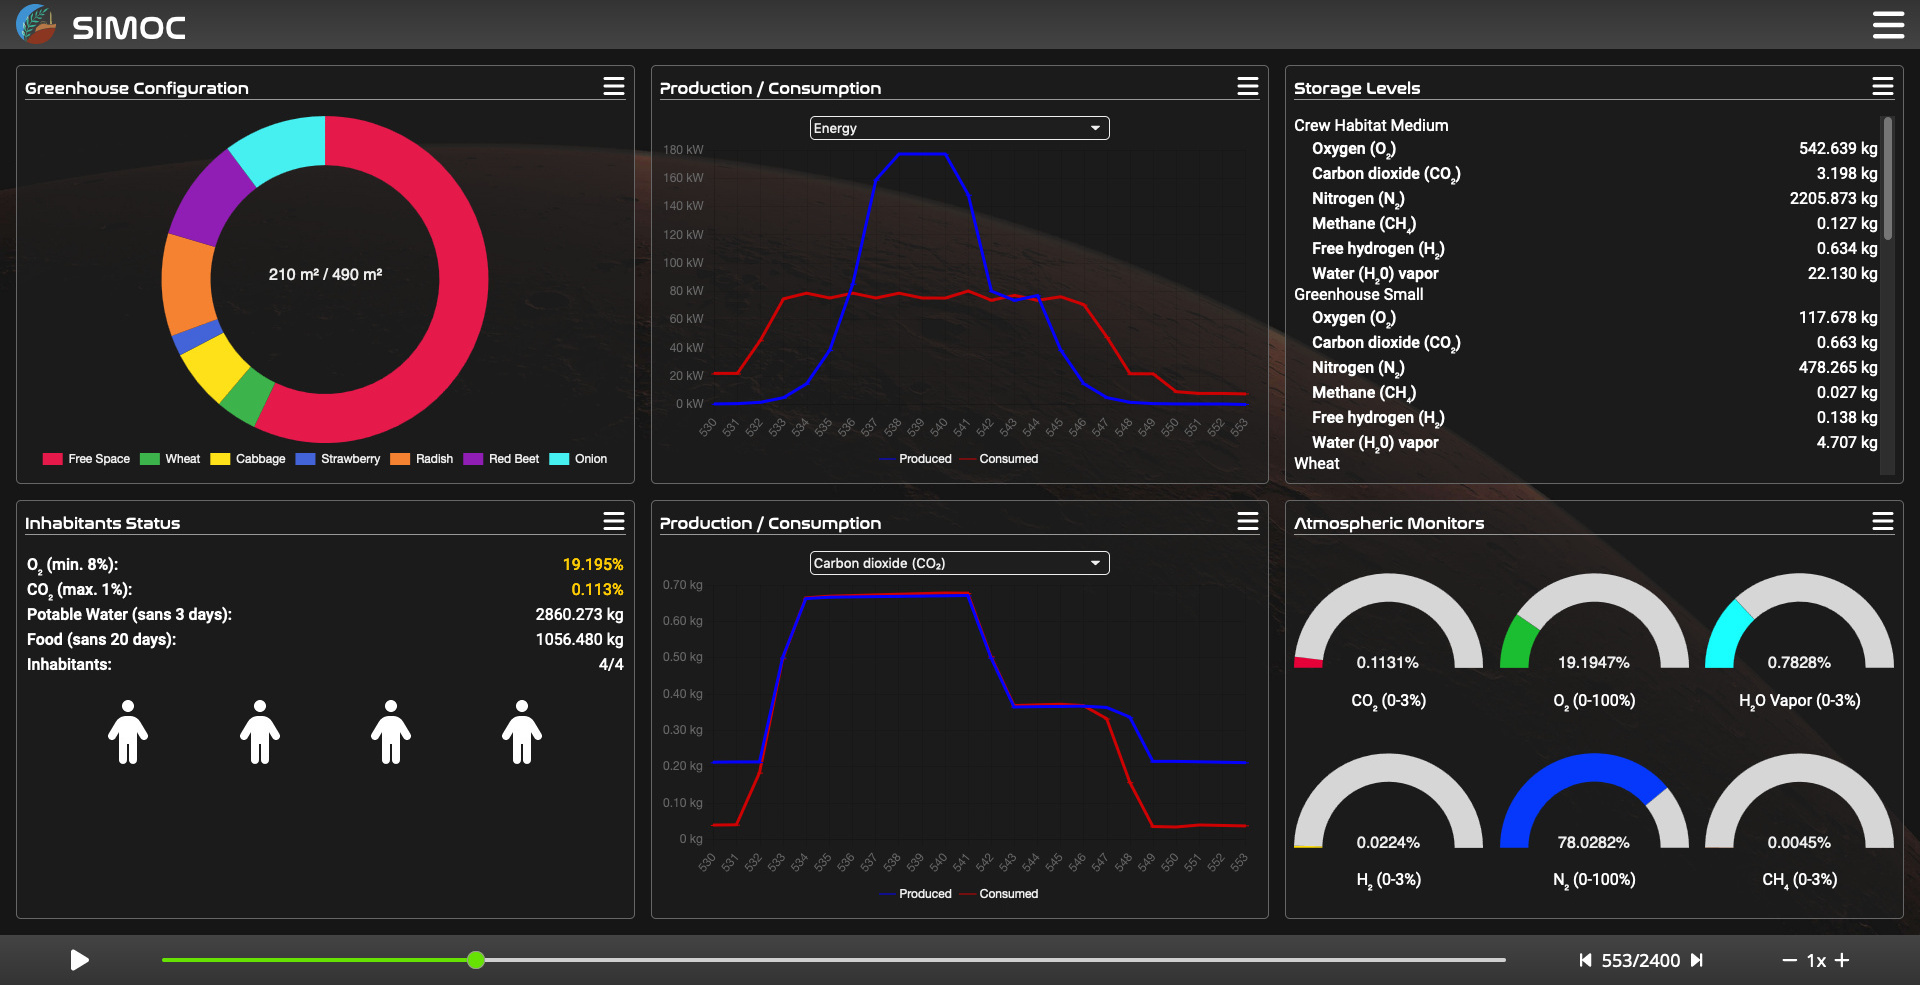Toggle Free Space legend item
Image resolution: width=1920 pixels, height=985 pixels.
87,459
